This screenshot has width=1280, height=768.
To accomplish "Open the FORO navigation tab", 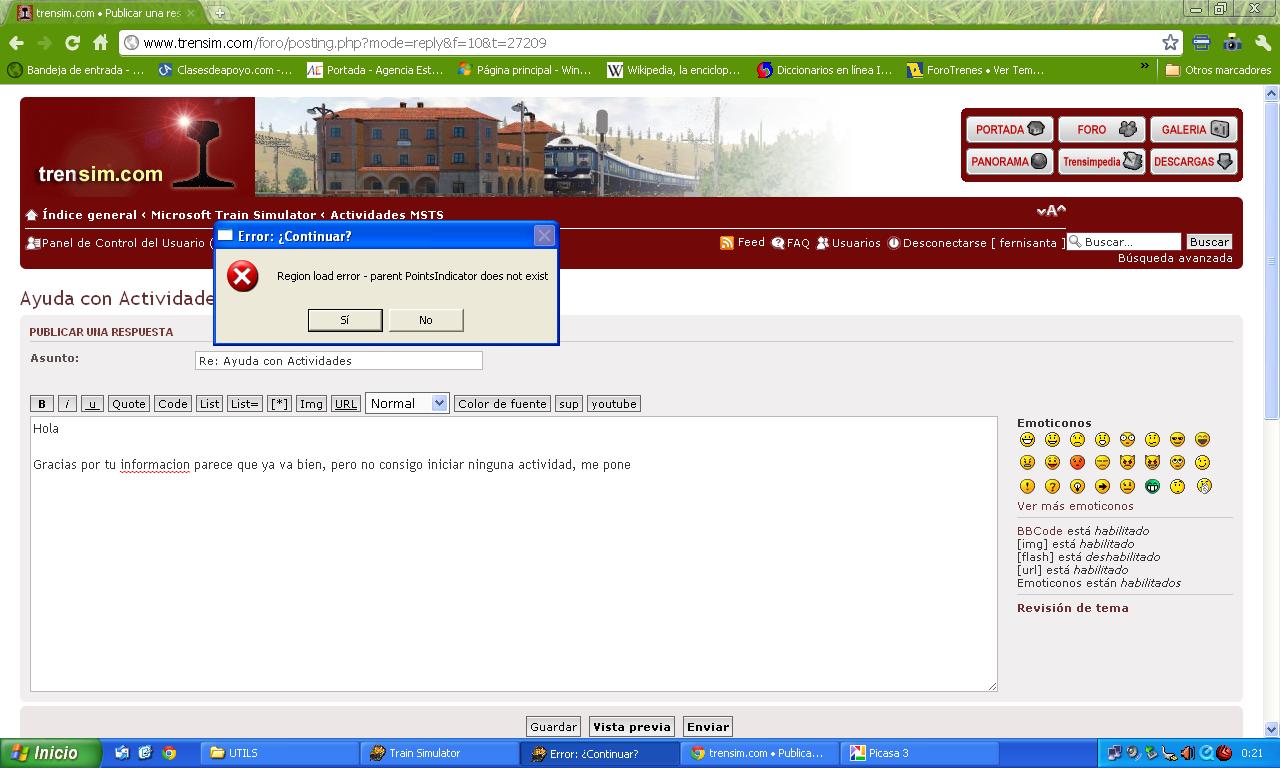I will coord(1101,130).
